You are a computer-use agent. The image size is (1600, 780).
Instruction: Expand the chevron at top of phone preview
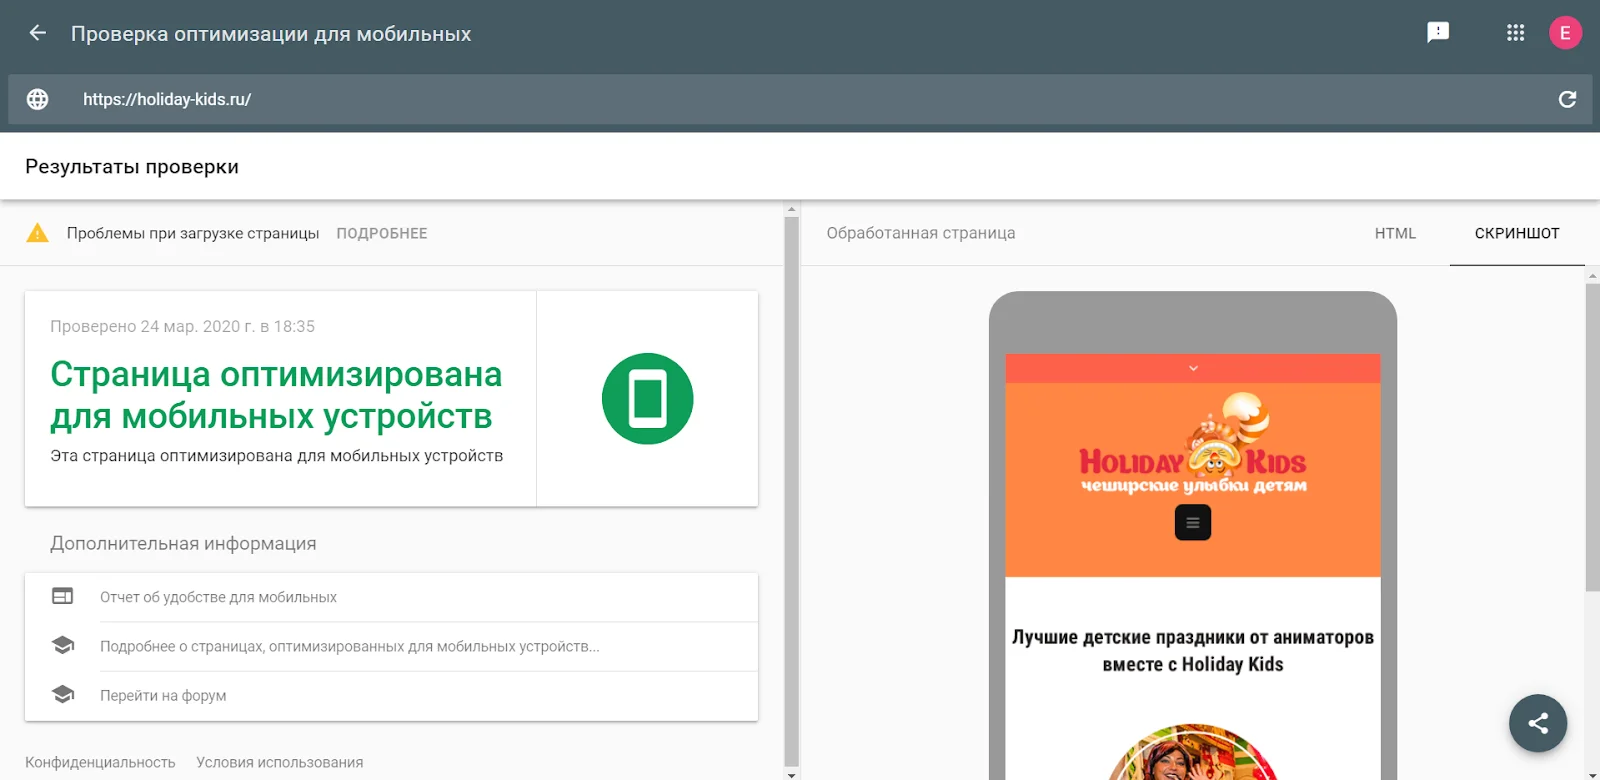click(x=1193, y=368)
